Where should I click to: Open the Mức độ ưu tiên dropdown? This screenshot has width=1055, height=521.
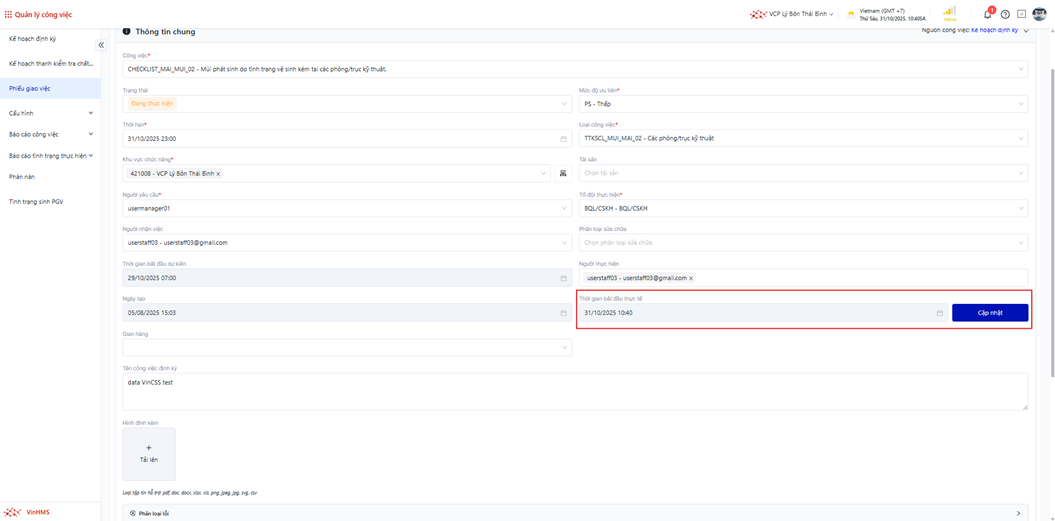point(803,104)
